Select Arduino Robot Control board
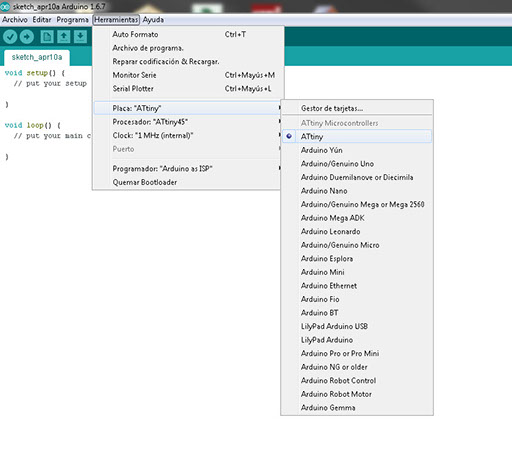 click(x=356, y=380)
